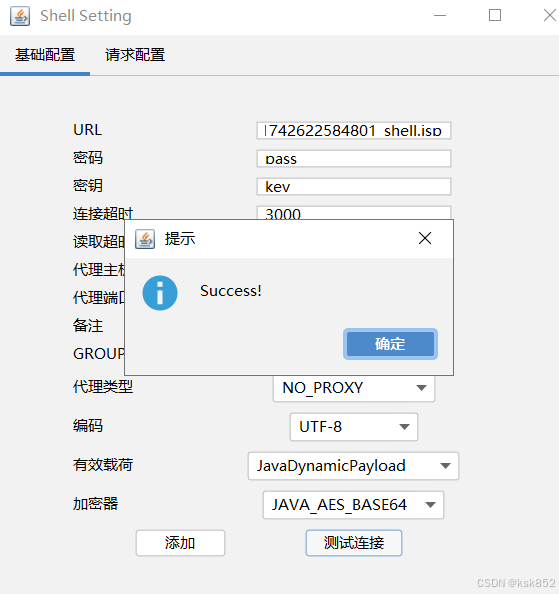This screenshot has height=594, width=559.
Task: Click the 有效载荷 label
Action: [103, 465]
